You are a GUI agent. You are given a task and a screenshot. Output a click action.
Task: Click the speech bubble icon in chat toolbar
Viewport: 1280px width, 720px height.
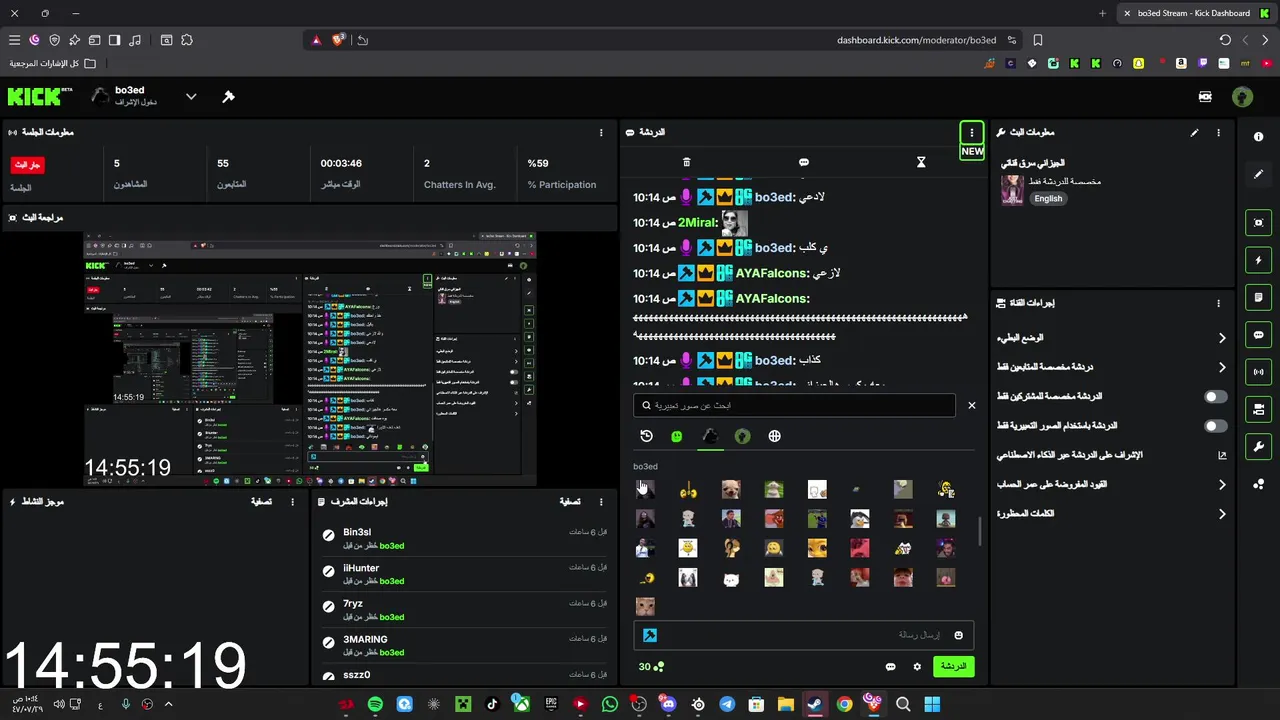click(804, 162)
